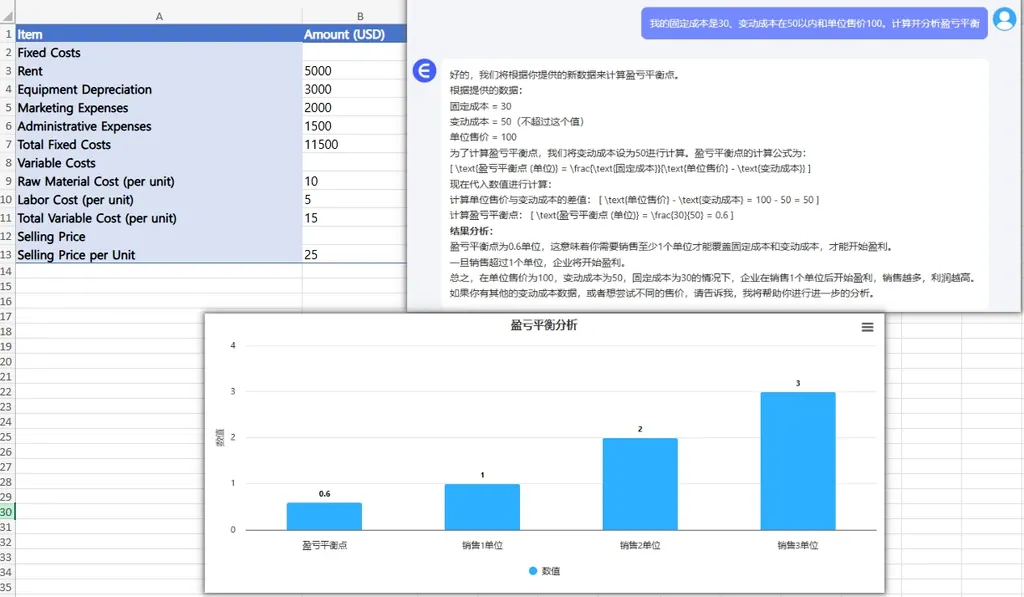1024x597 pixels.
Task: Click the Item header cell
Action: (x=159, y=34)
